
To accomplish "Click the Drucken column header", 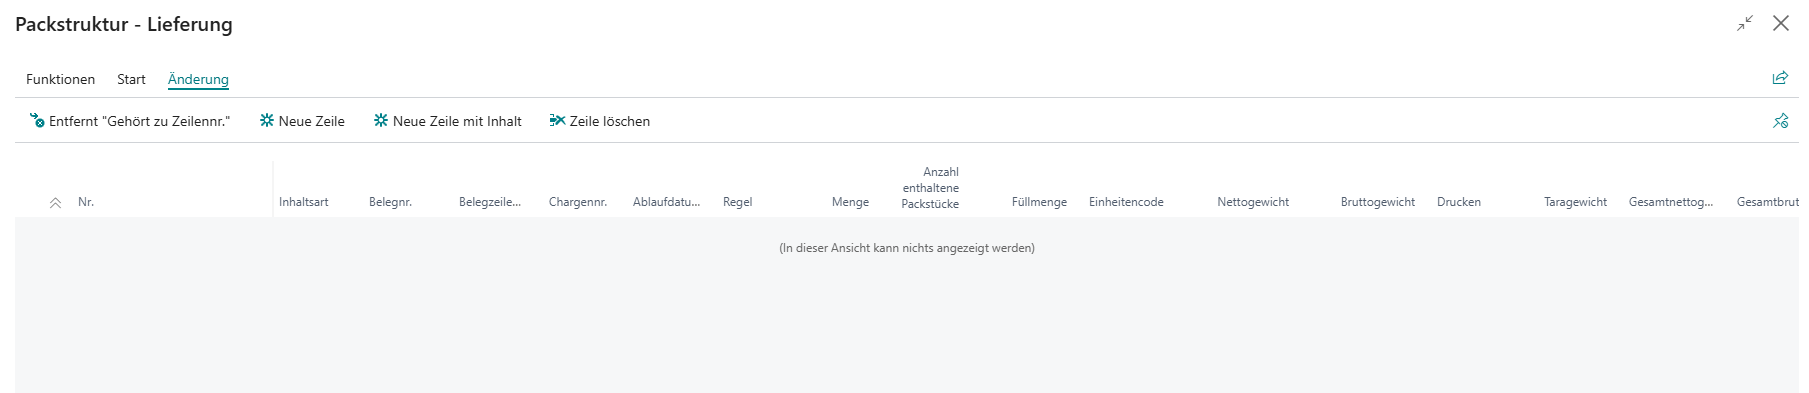I will point(1459,202).
